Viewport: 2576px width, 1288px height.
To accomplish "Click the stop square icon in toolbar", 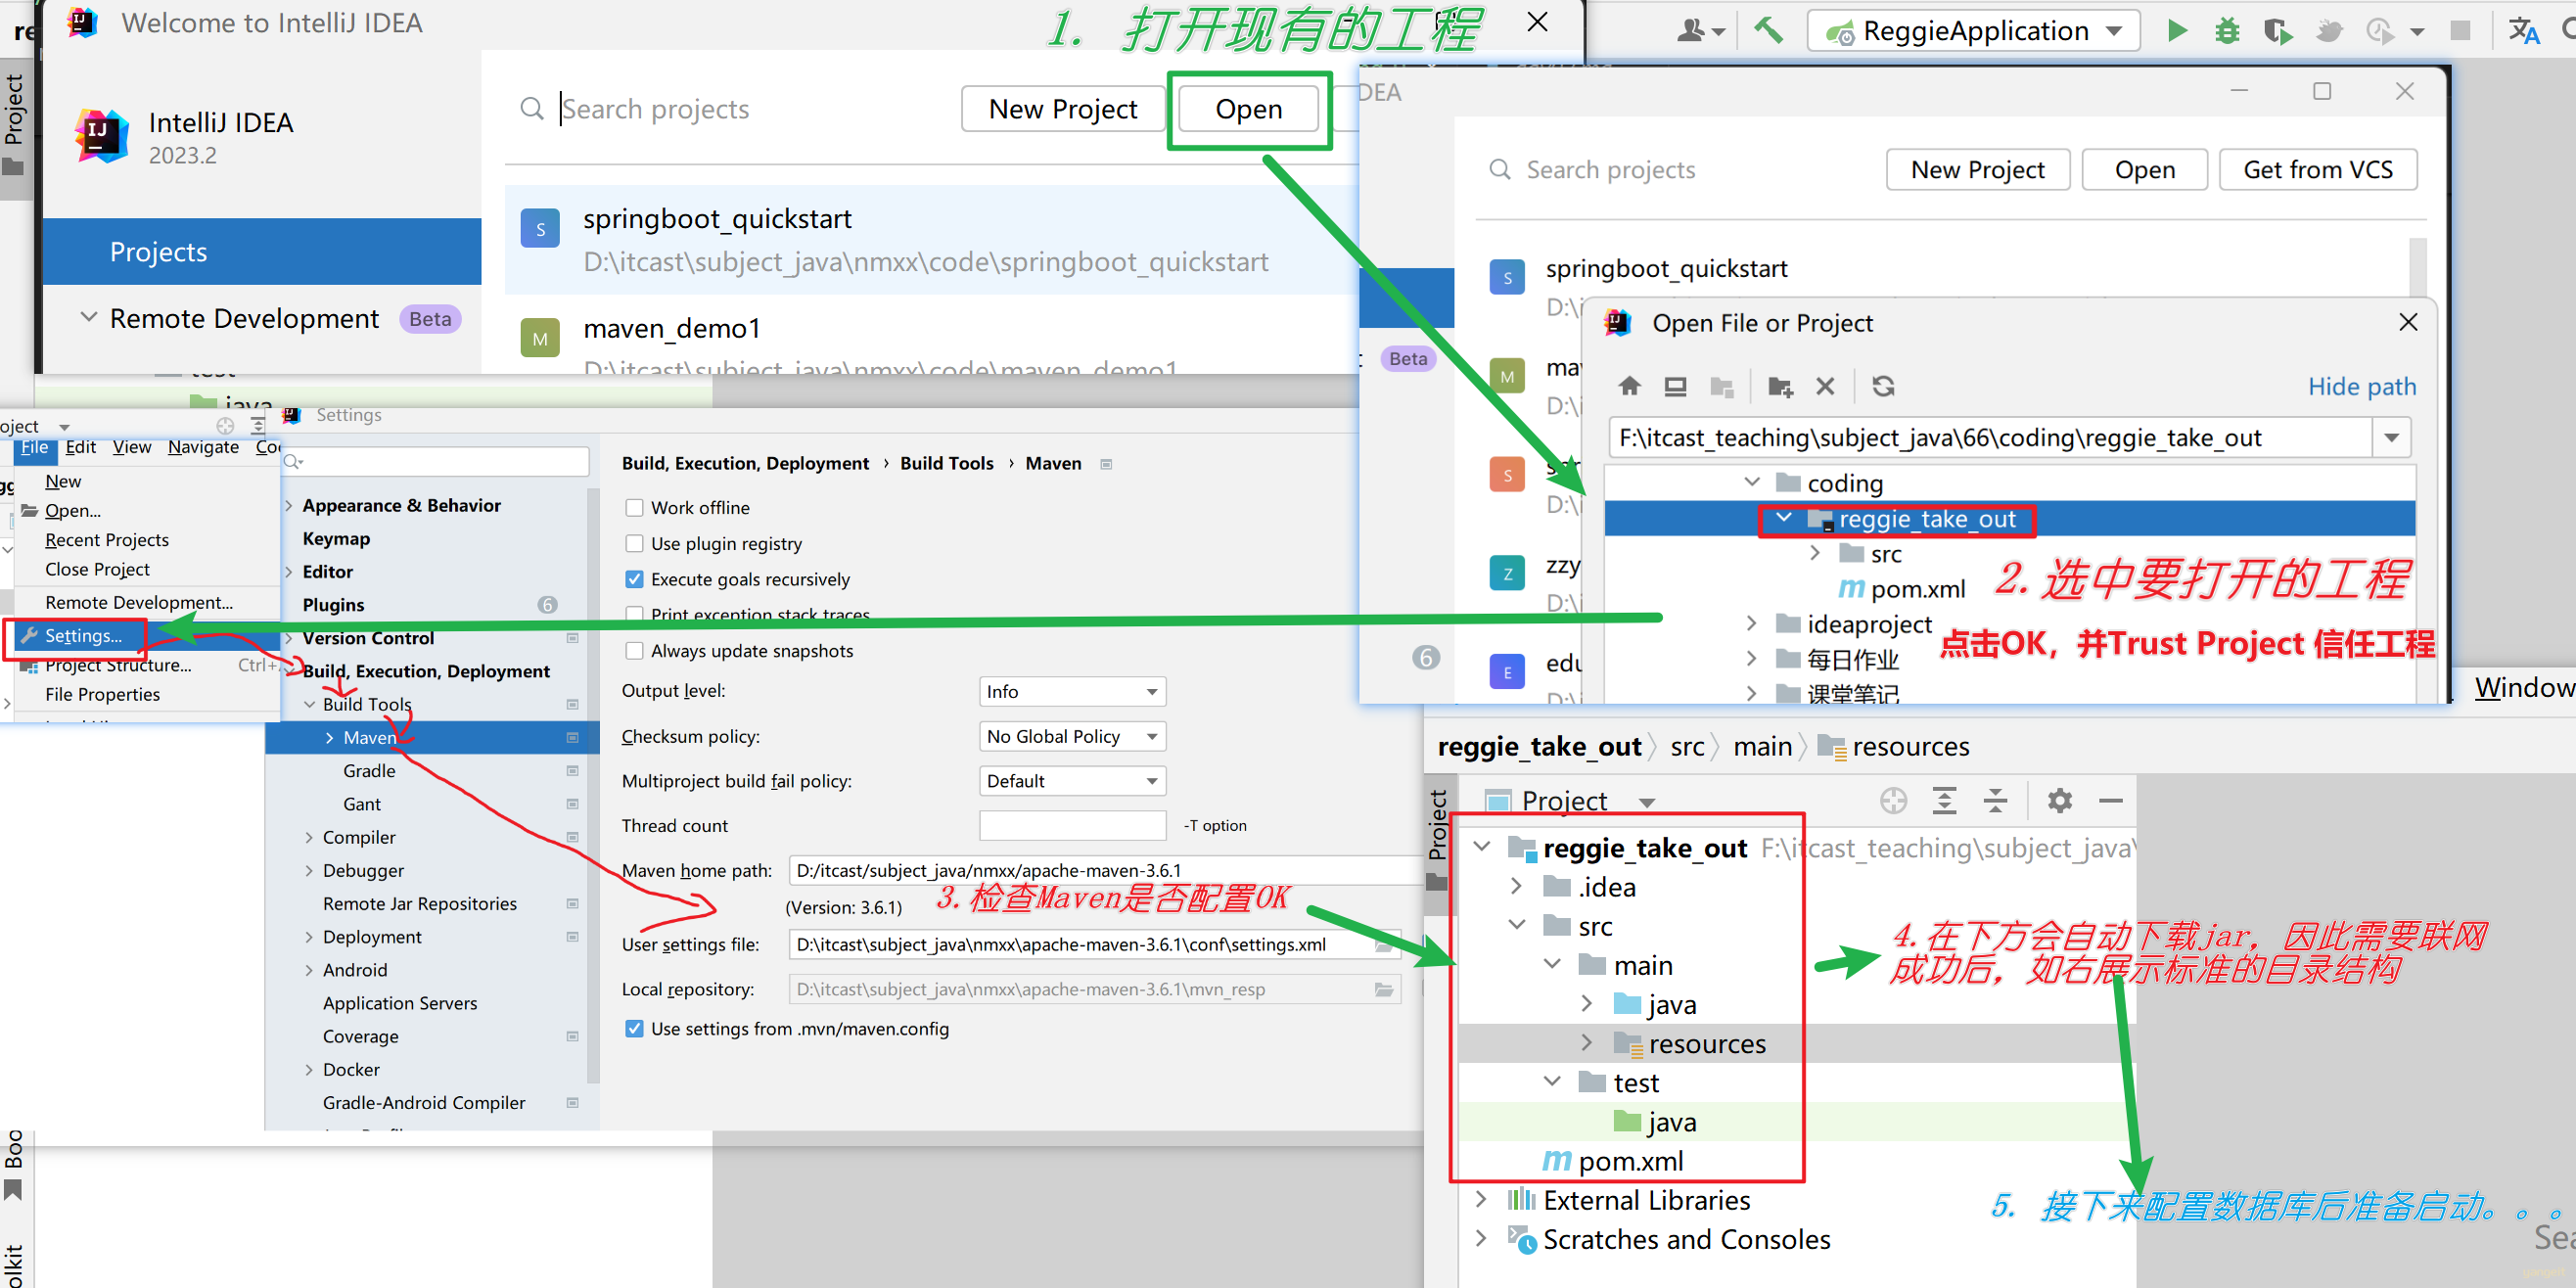I will [x=2460, y=31].
